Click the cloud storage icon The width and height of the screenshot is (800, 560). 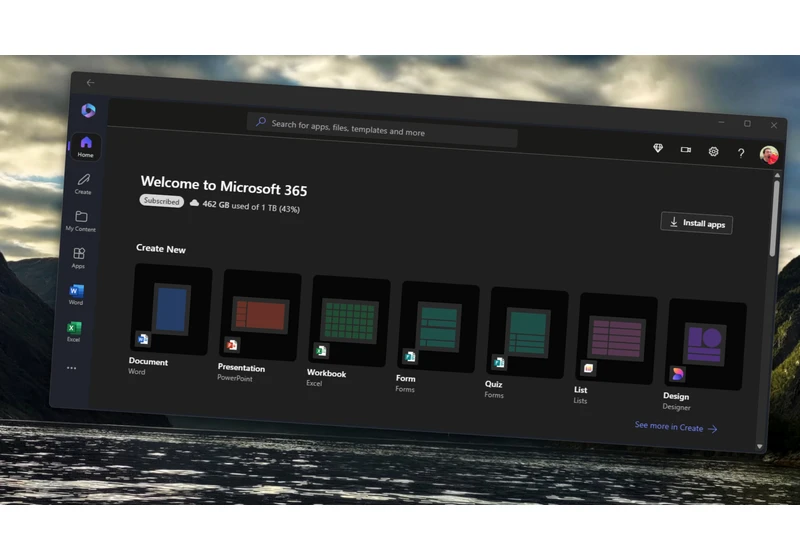coord(194,203)
